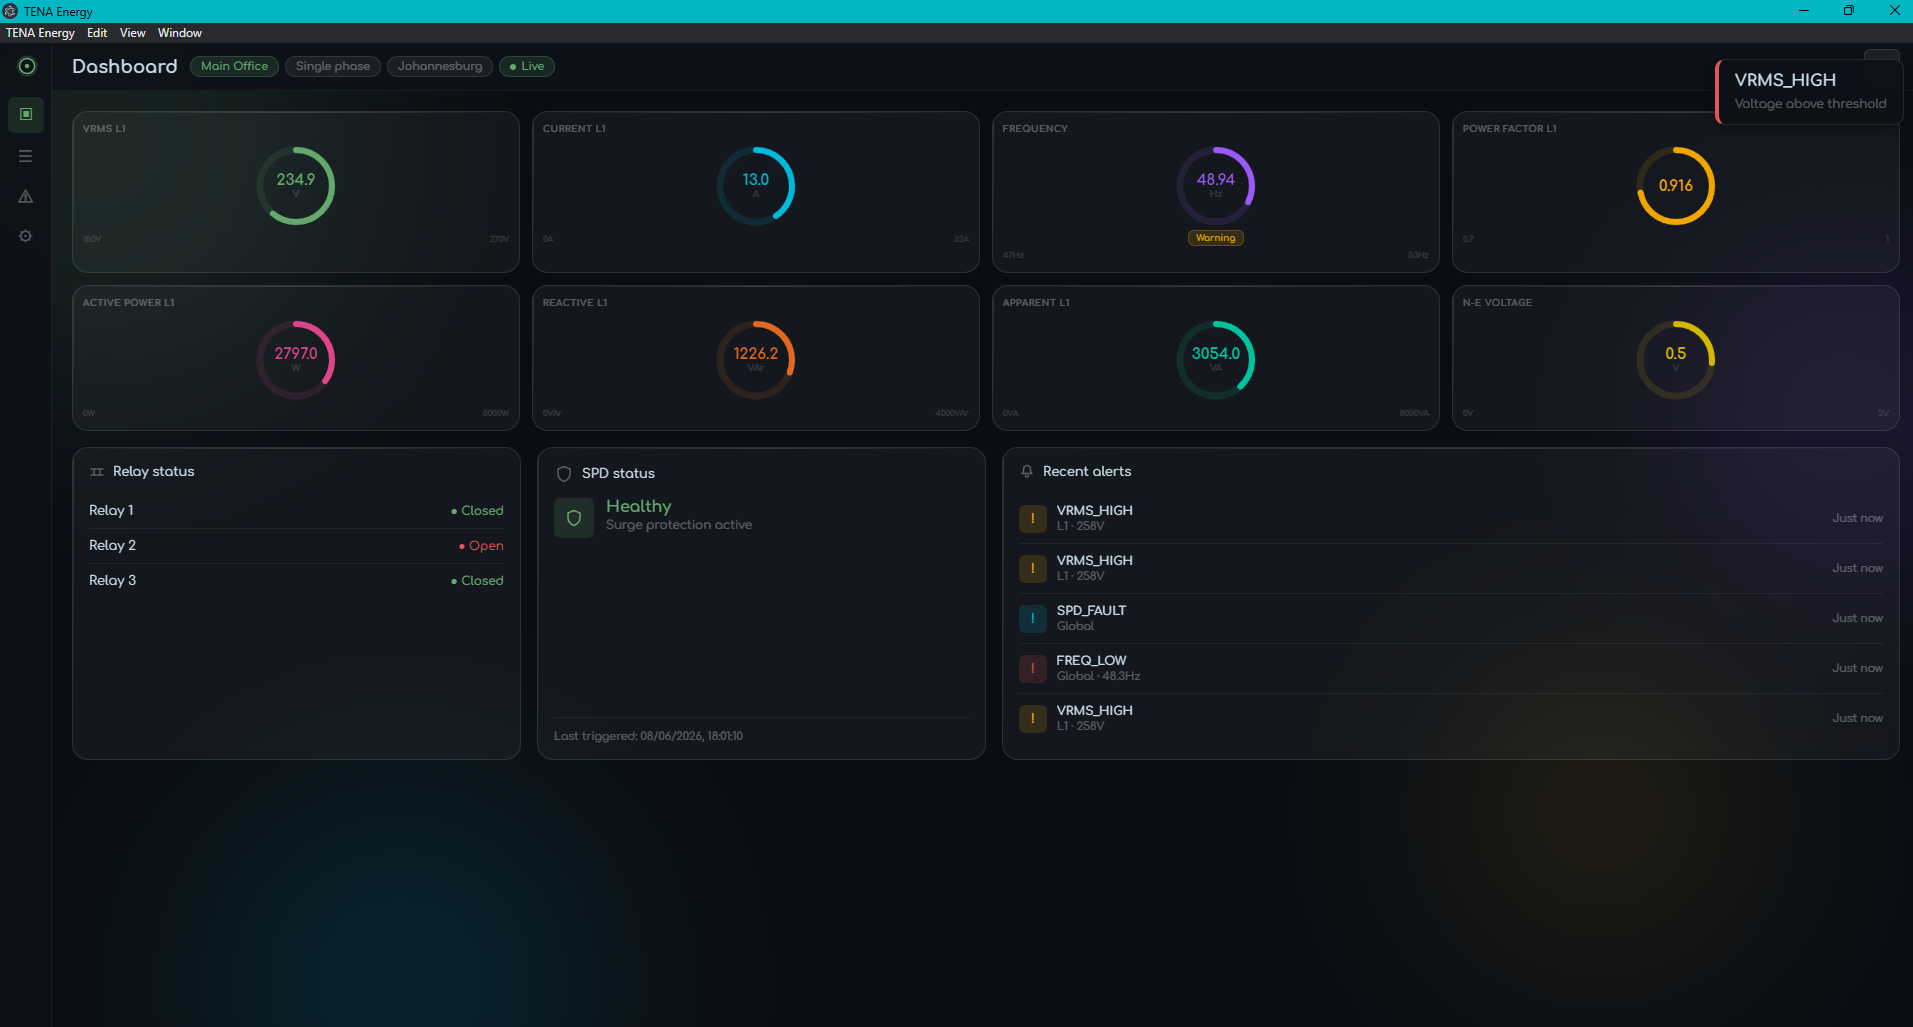Open the Dashboard view from the sidebar
Image resolution: width=1913 pixels, height=1027 pixels.
point(26,114)
